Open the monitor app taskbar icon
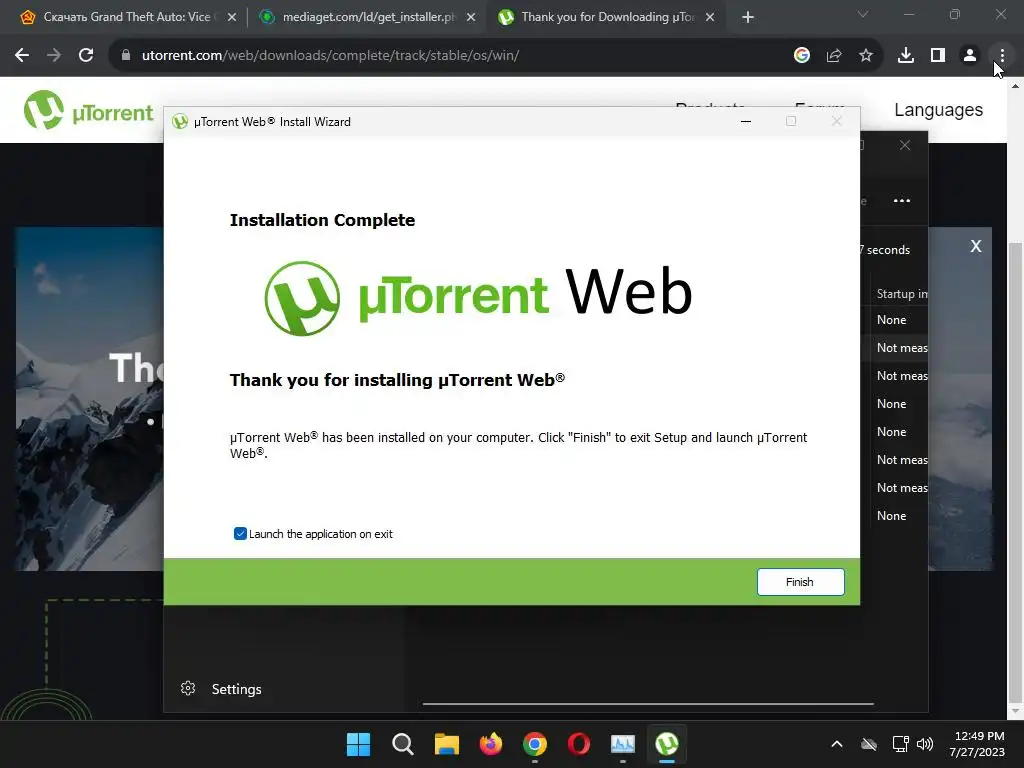 pos(623,744)
